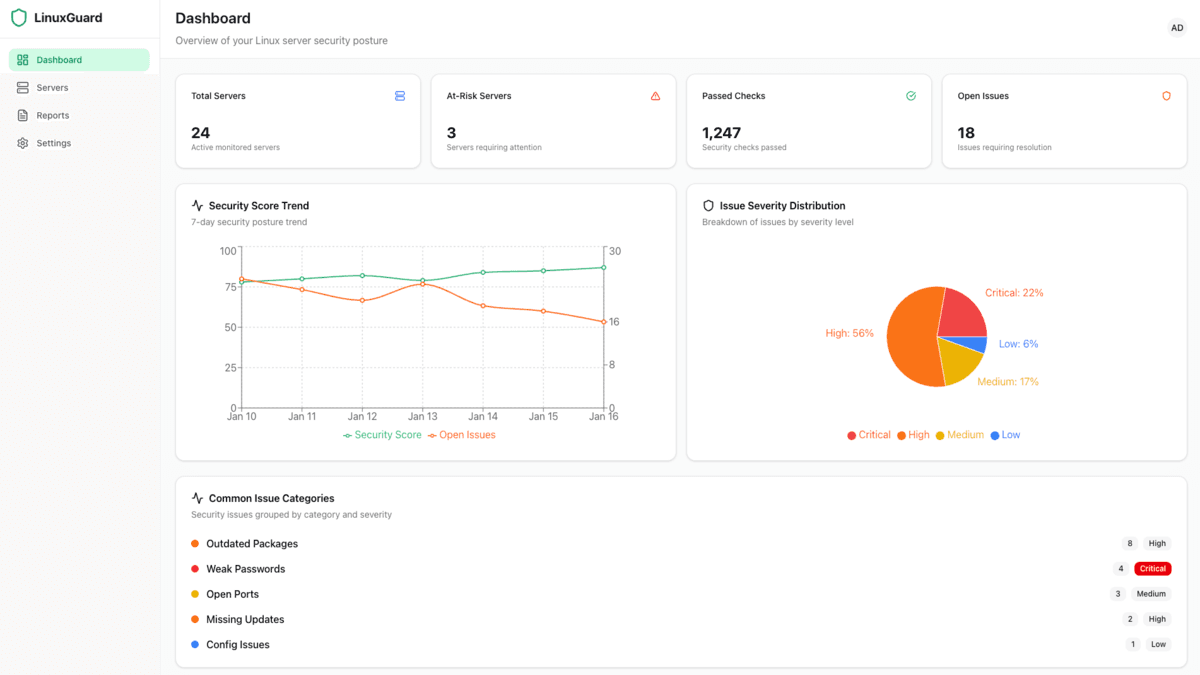This screenshot has height=675, width=1200.
Task: Select the Dashboard grid icon in the sidebar
Action: [22, 60]
